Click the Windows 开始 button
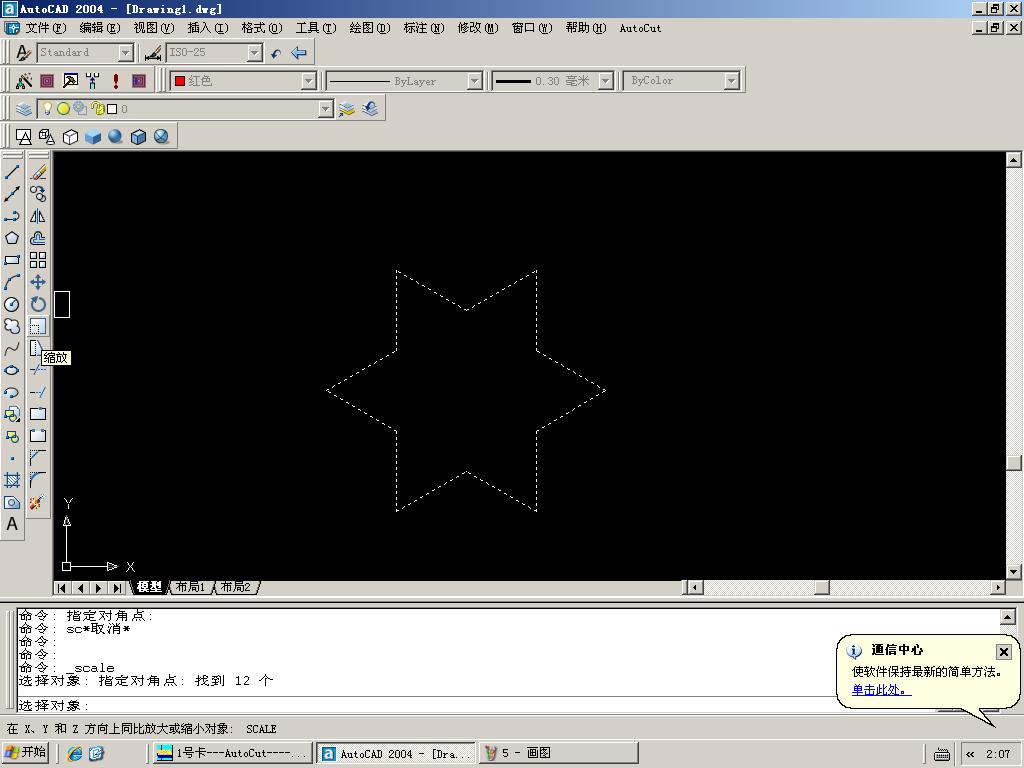This screenshot has width=1024, height=768. pos(27,753)
